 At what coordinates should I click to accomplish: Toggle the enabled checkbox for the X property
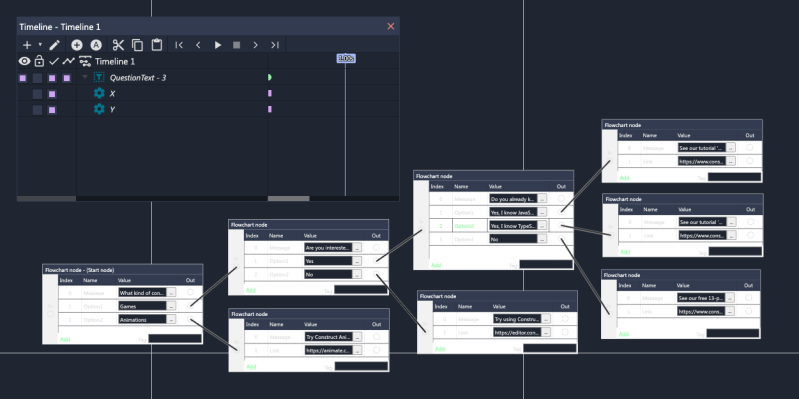click(x=52, y=94)
